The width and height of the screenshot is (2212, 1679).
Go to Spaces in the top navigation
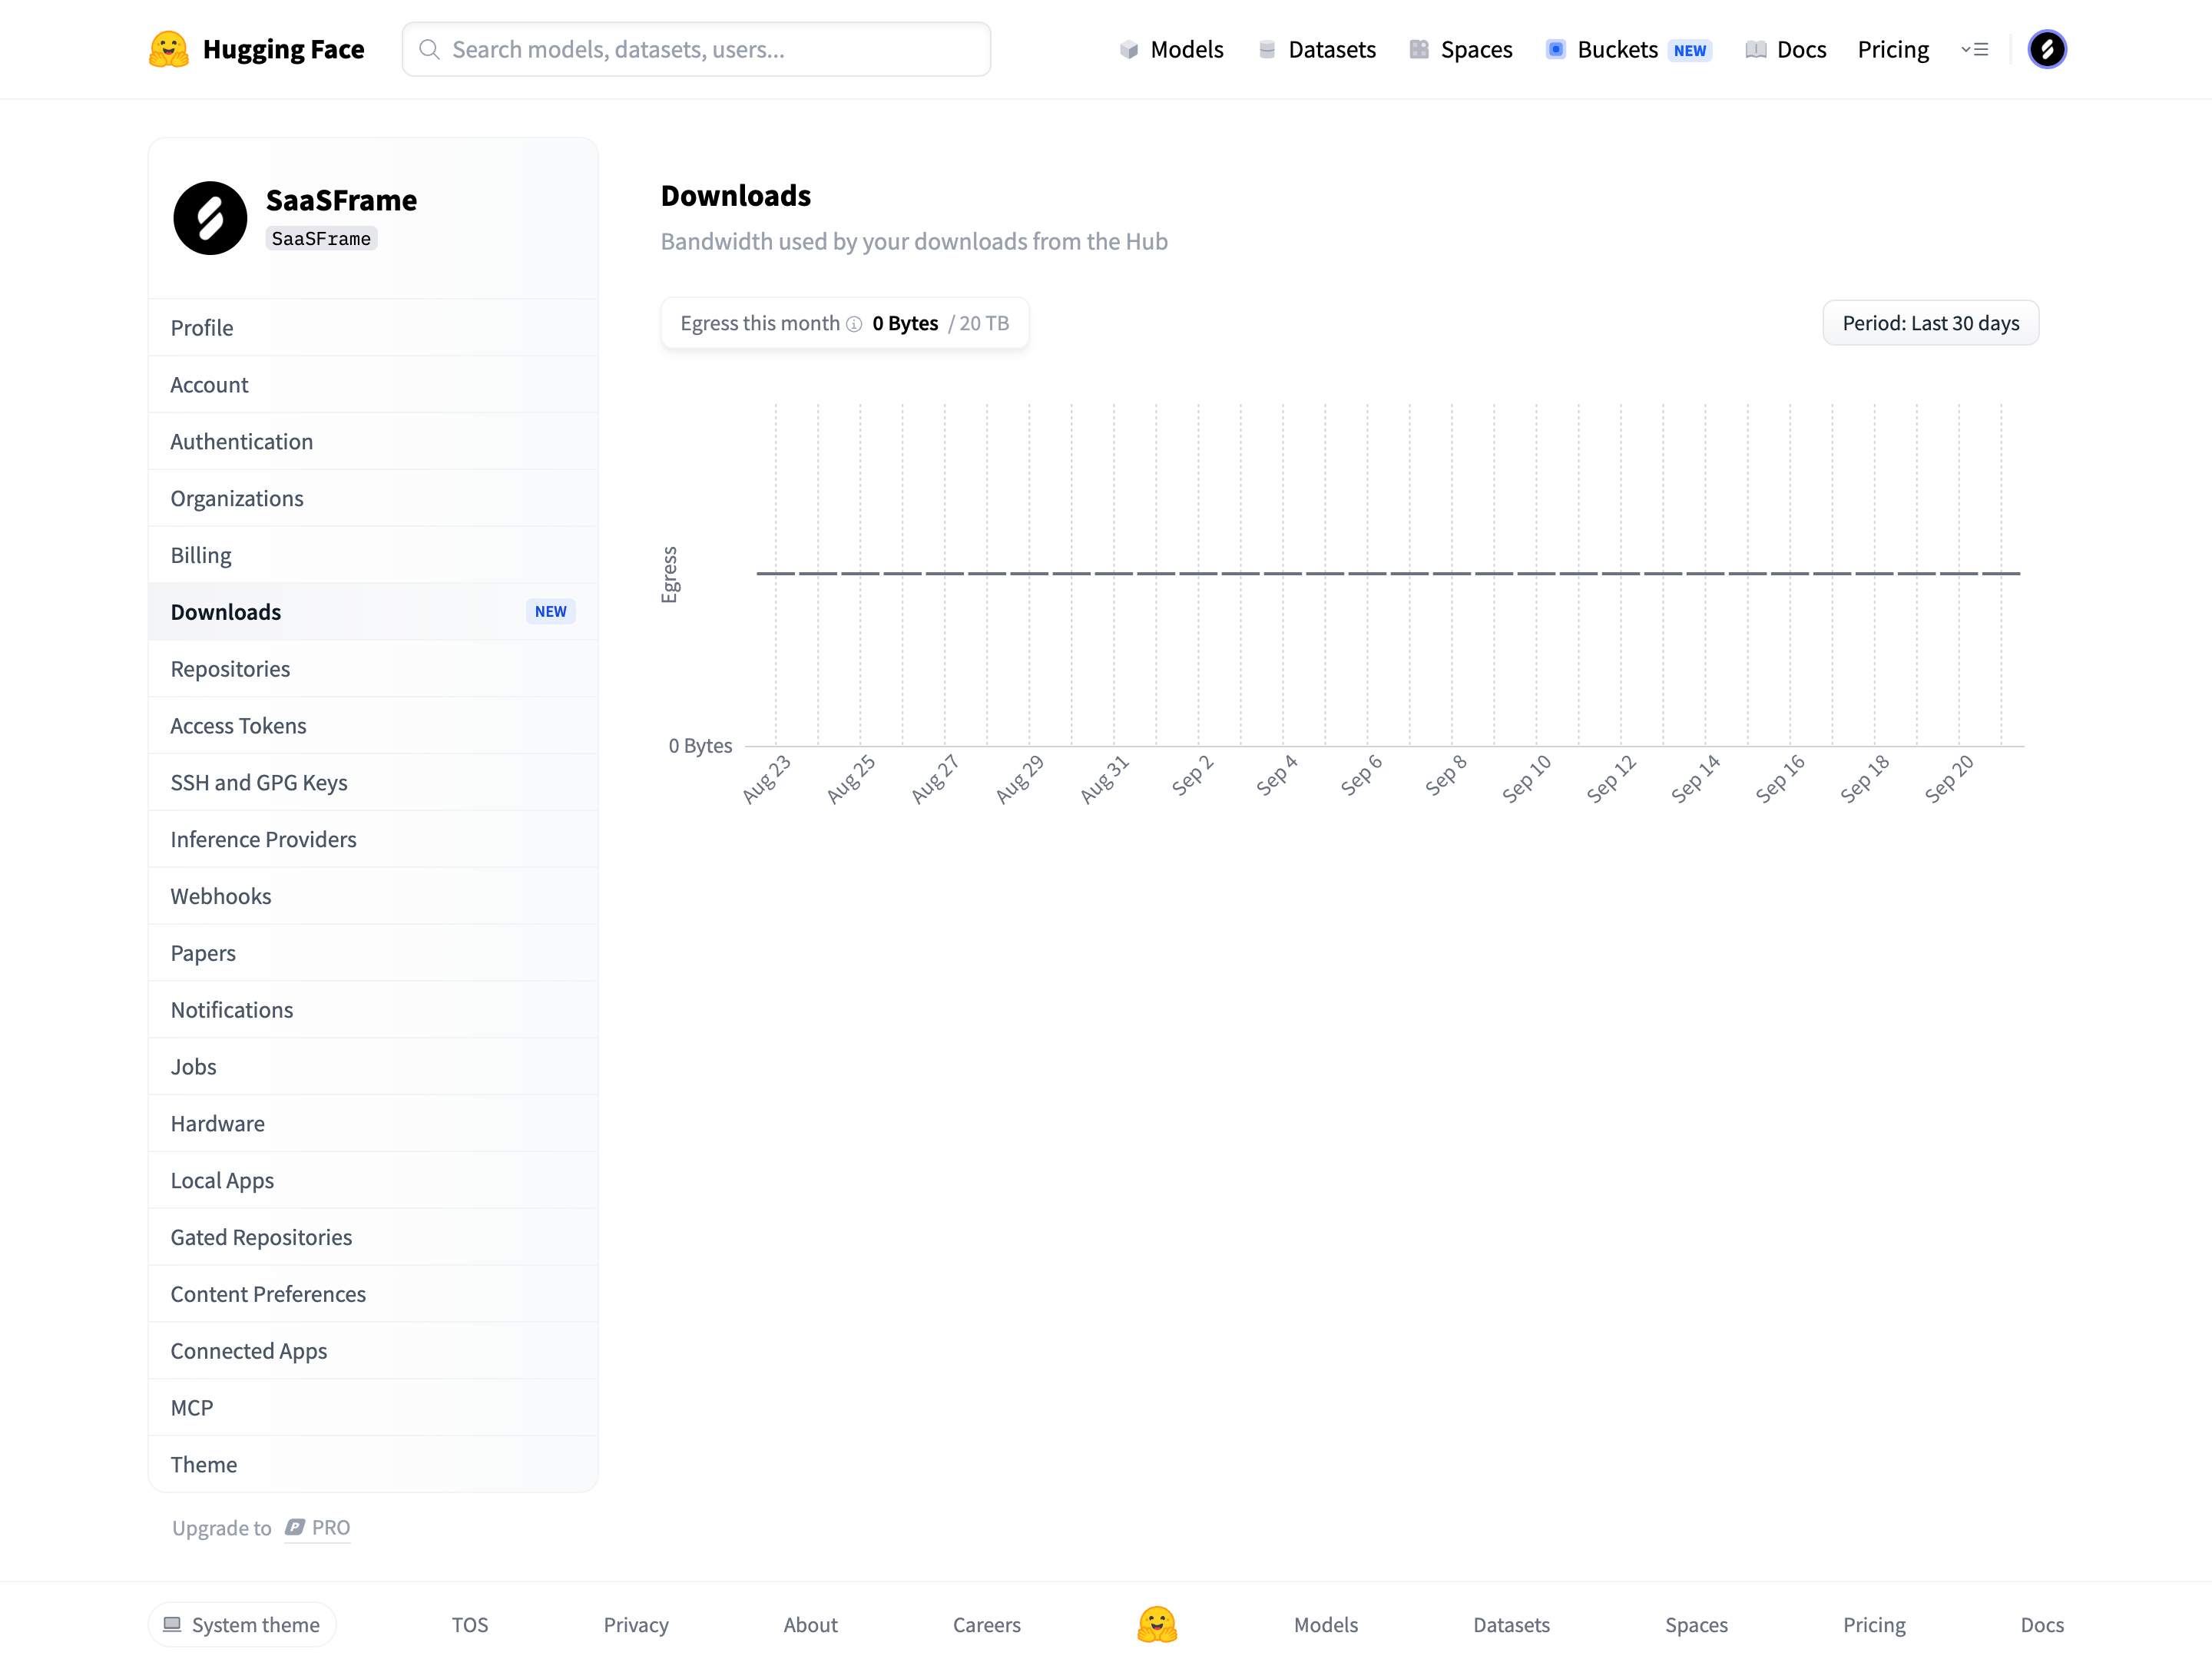click(x=1460, y=49)
